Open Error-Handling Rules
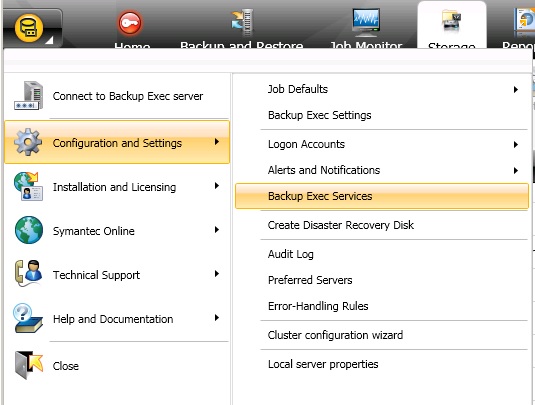 pyautogui.click(x=382, y=306)
